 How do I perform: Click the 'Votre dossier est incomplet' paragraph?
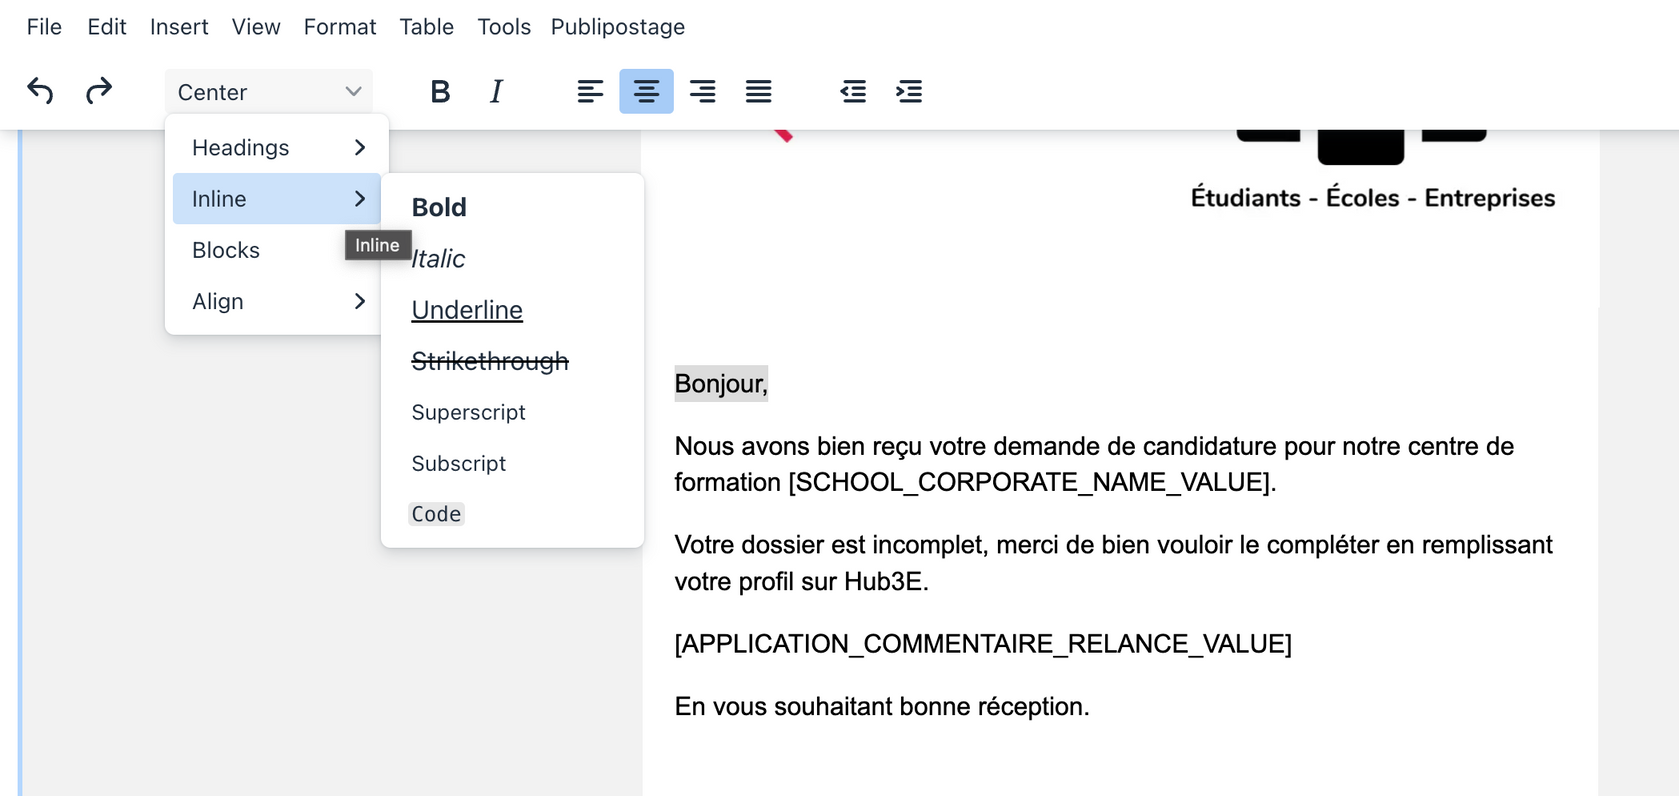click(1114, 563)
